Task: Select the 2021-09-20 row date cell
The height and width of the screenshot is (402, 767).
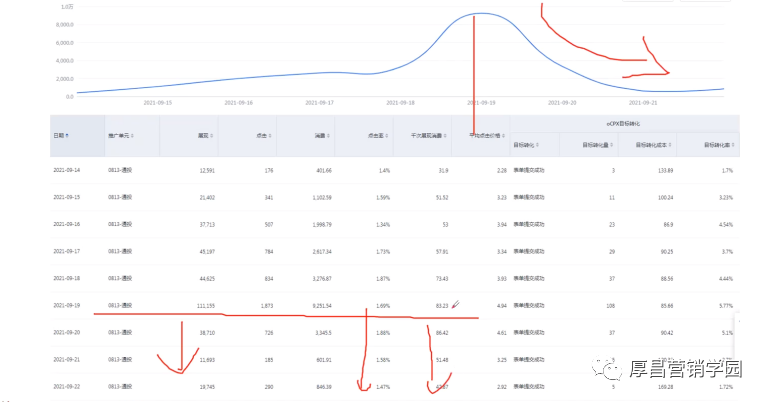Action: [x=67, y=332]
